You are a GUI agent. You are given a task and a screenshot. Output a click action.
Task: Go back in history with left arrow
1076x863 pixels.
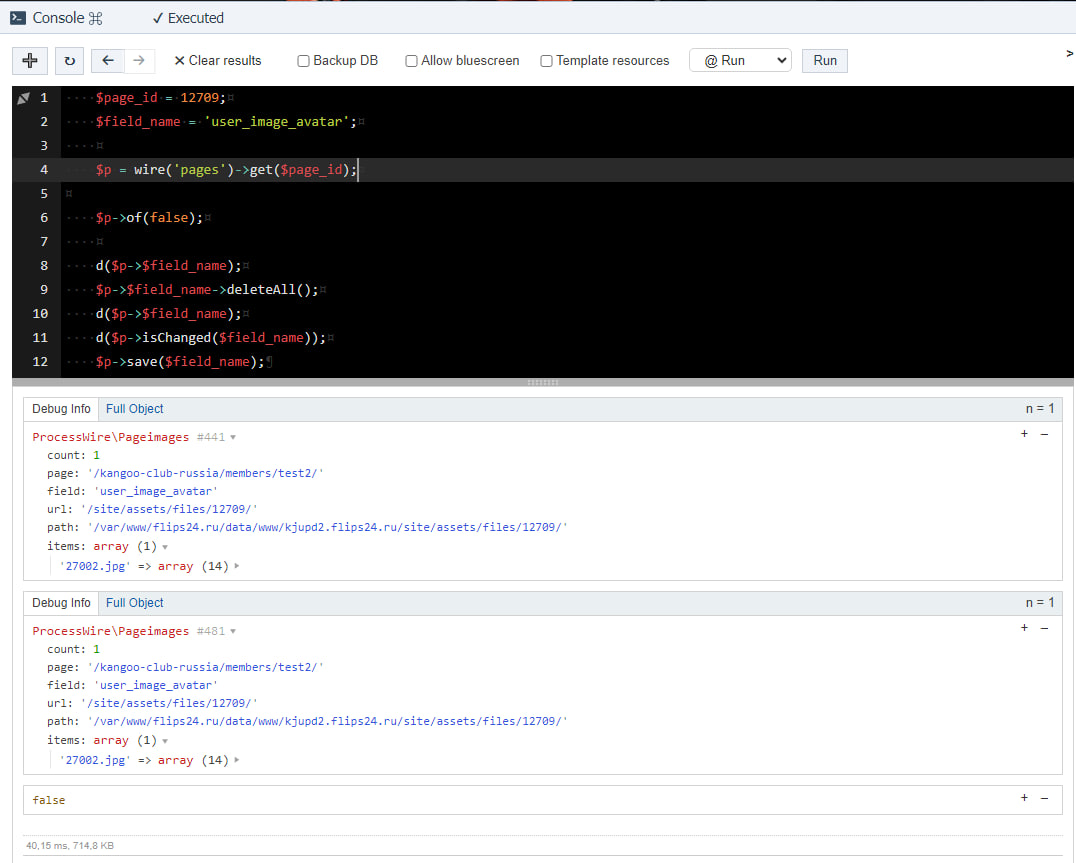[x=108, y=60]
